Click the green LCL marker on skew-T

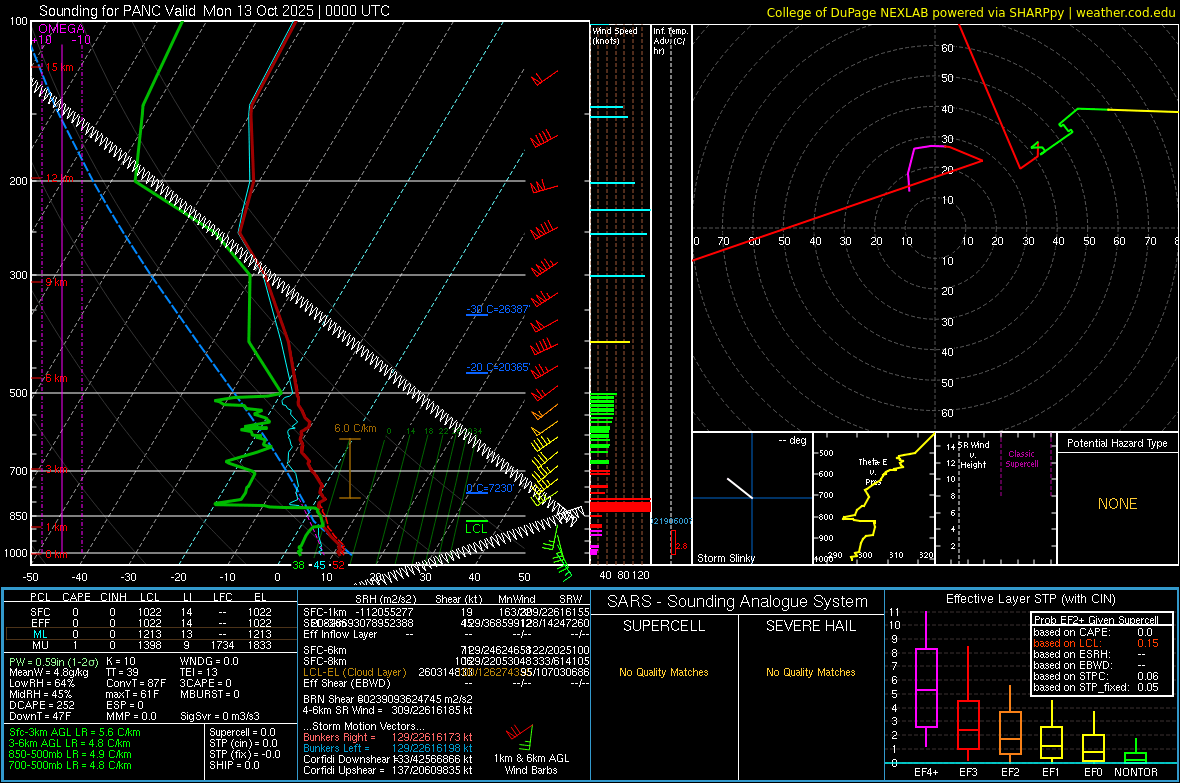(476, 527)
